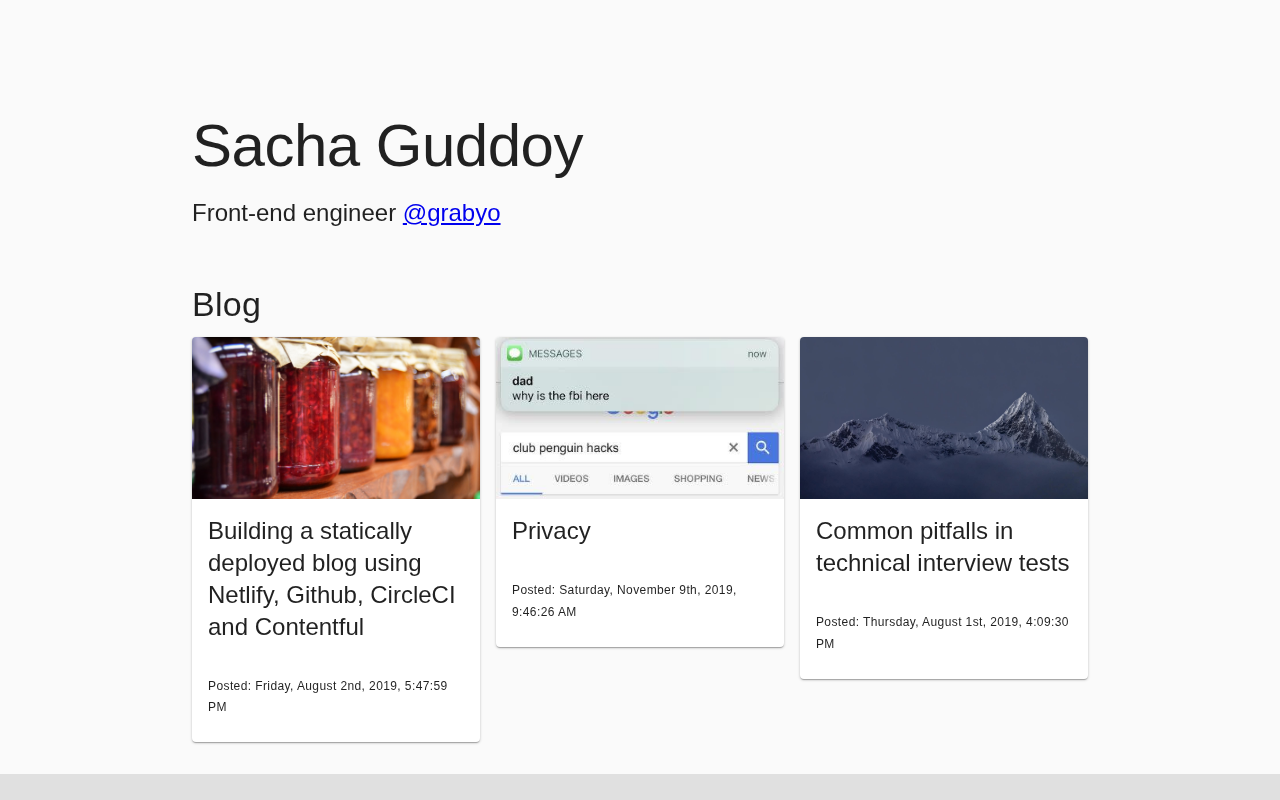Screen dimensions: 1280x800
Task: Click the 'Blog' section heading
Action: click(226, 305)
